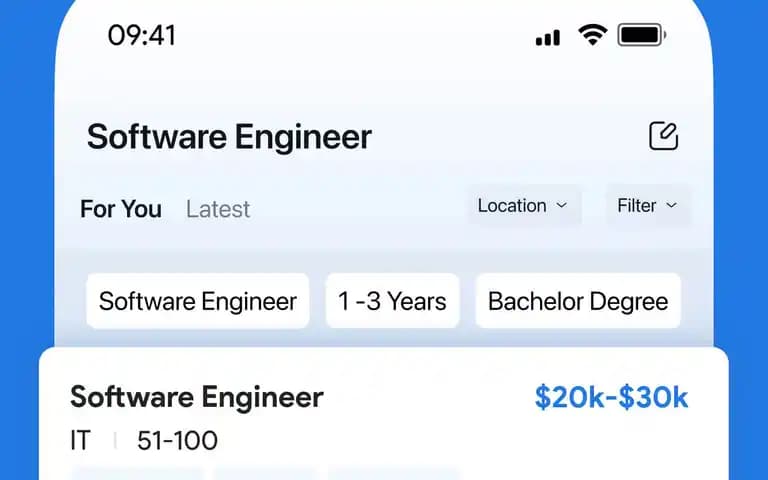Open the Location dropdown
The image size is (768, 480).
(524, 206)
